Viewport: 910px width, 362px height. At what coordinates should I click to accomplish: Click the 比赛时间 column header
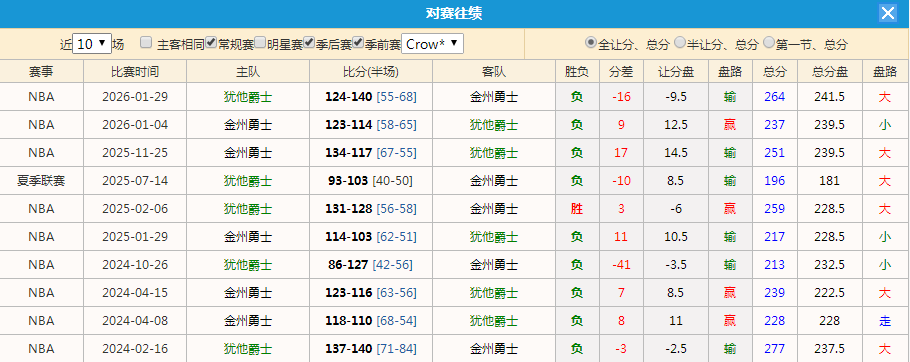coord(135,71)
